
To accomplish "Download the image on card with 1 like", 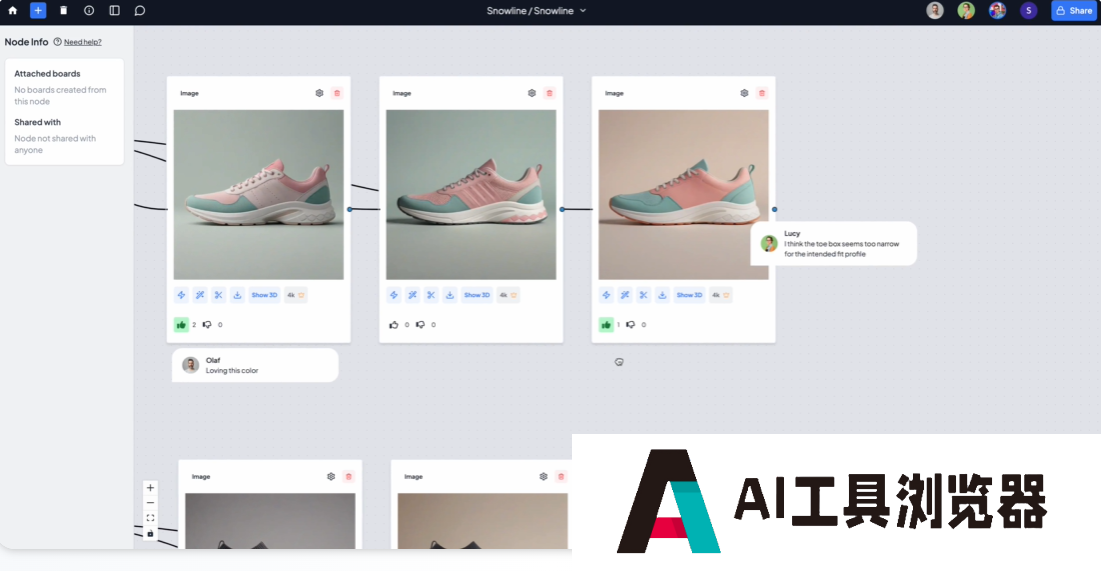I will (662, 295).
